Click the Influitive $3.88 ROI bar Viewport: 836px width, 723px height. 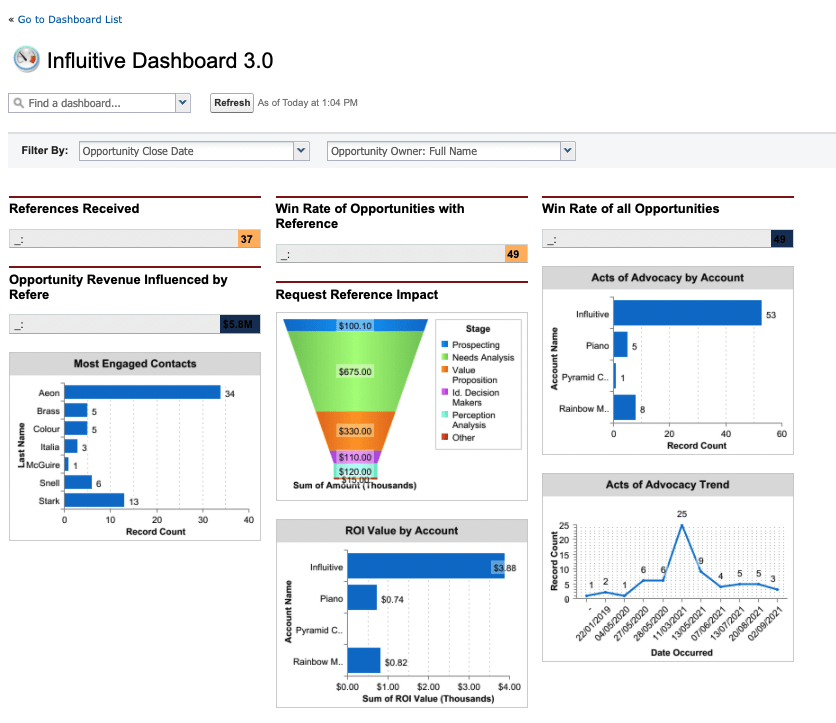[x=426, y=566]
